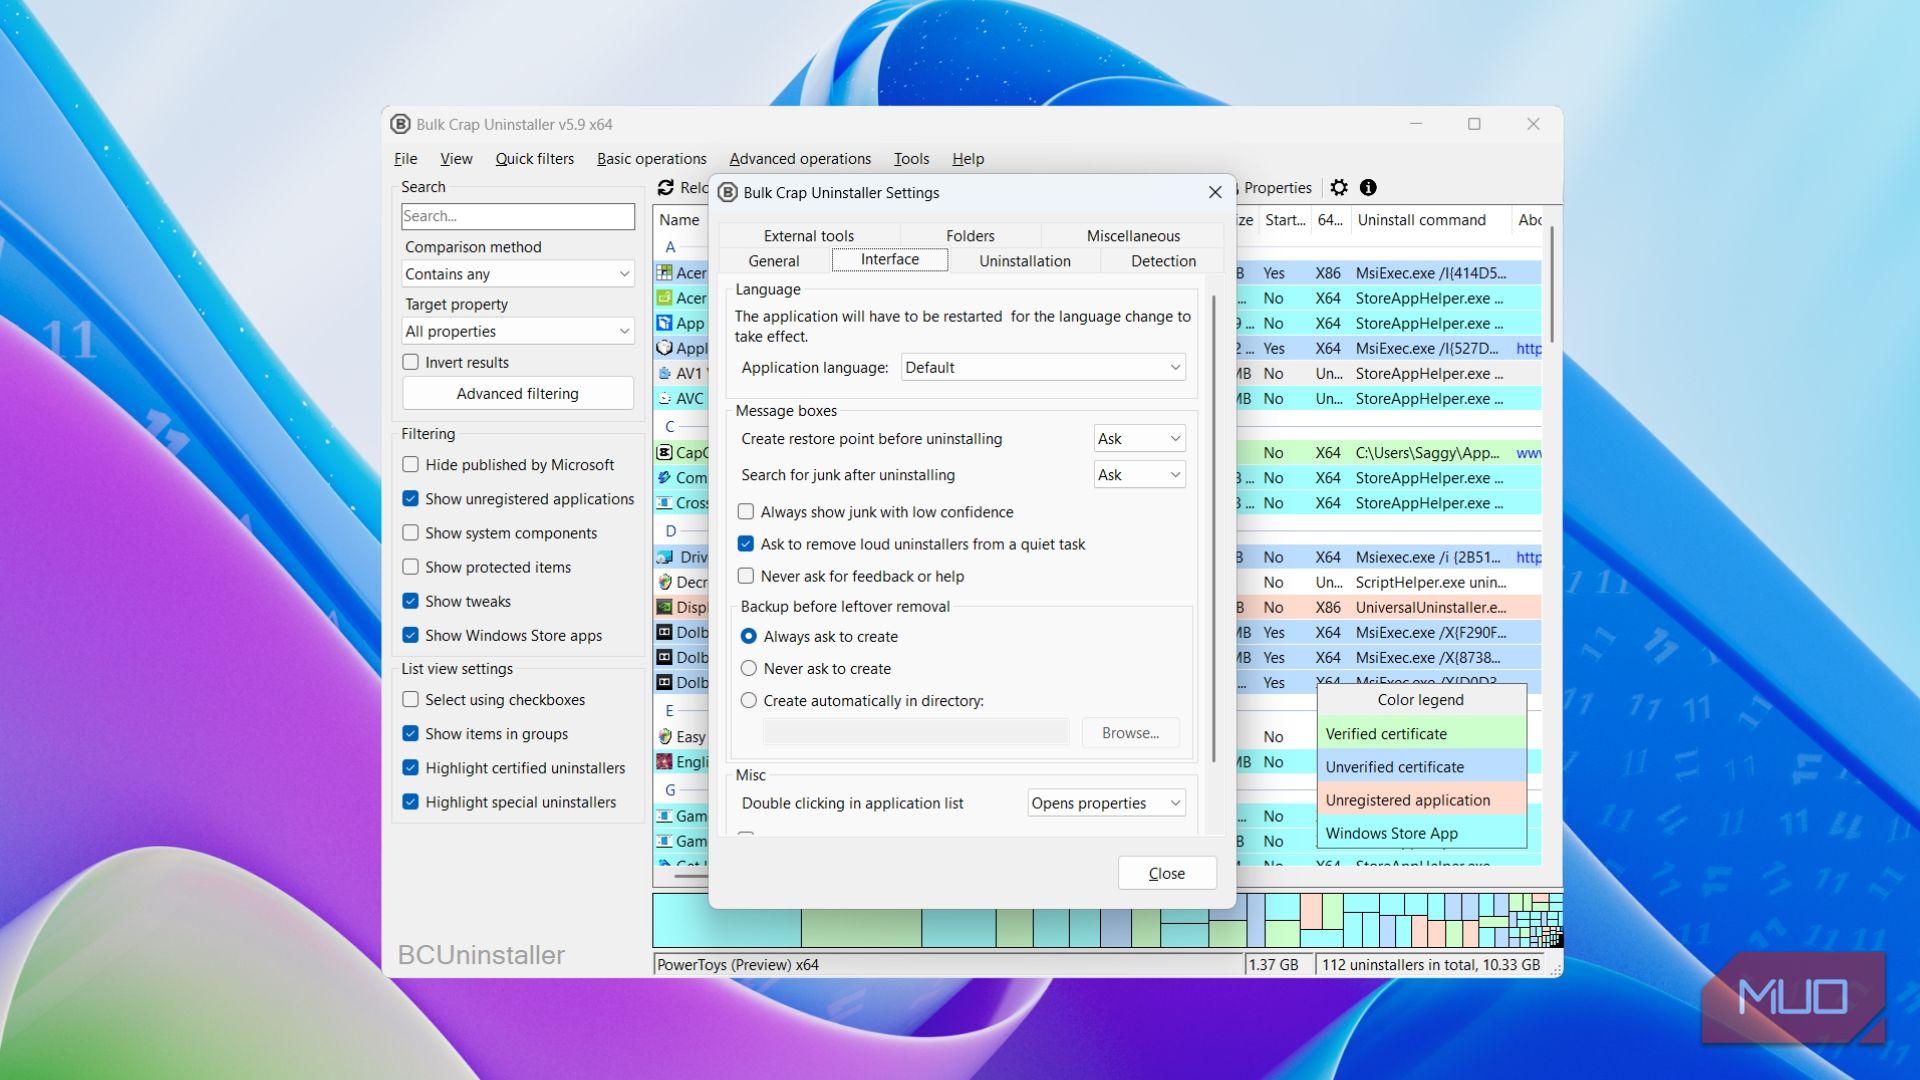Click the Cros row application icon
Screen dimensions: 1920x1080
[664, 503]
